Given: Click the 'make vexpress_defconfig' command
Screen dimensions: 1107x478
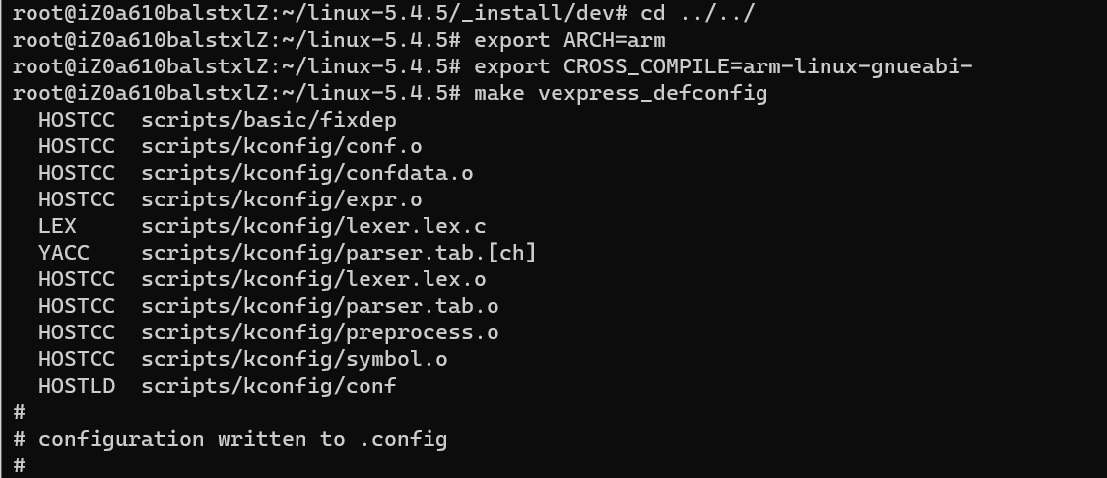Looking at the screenshot, I should [620, 93].
